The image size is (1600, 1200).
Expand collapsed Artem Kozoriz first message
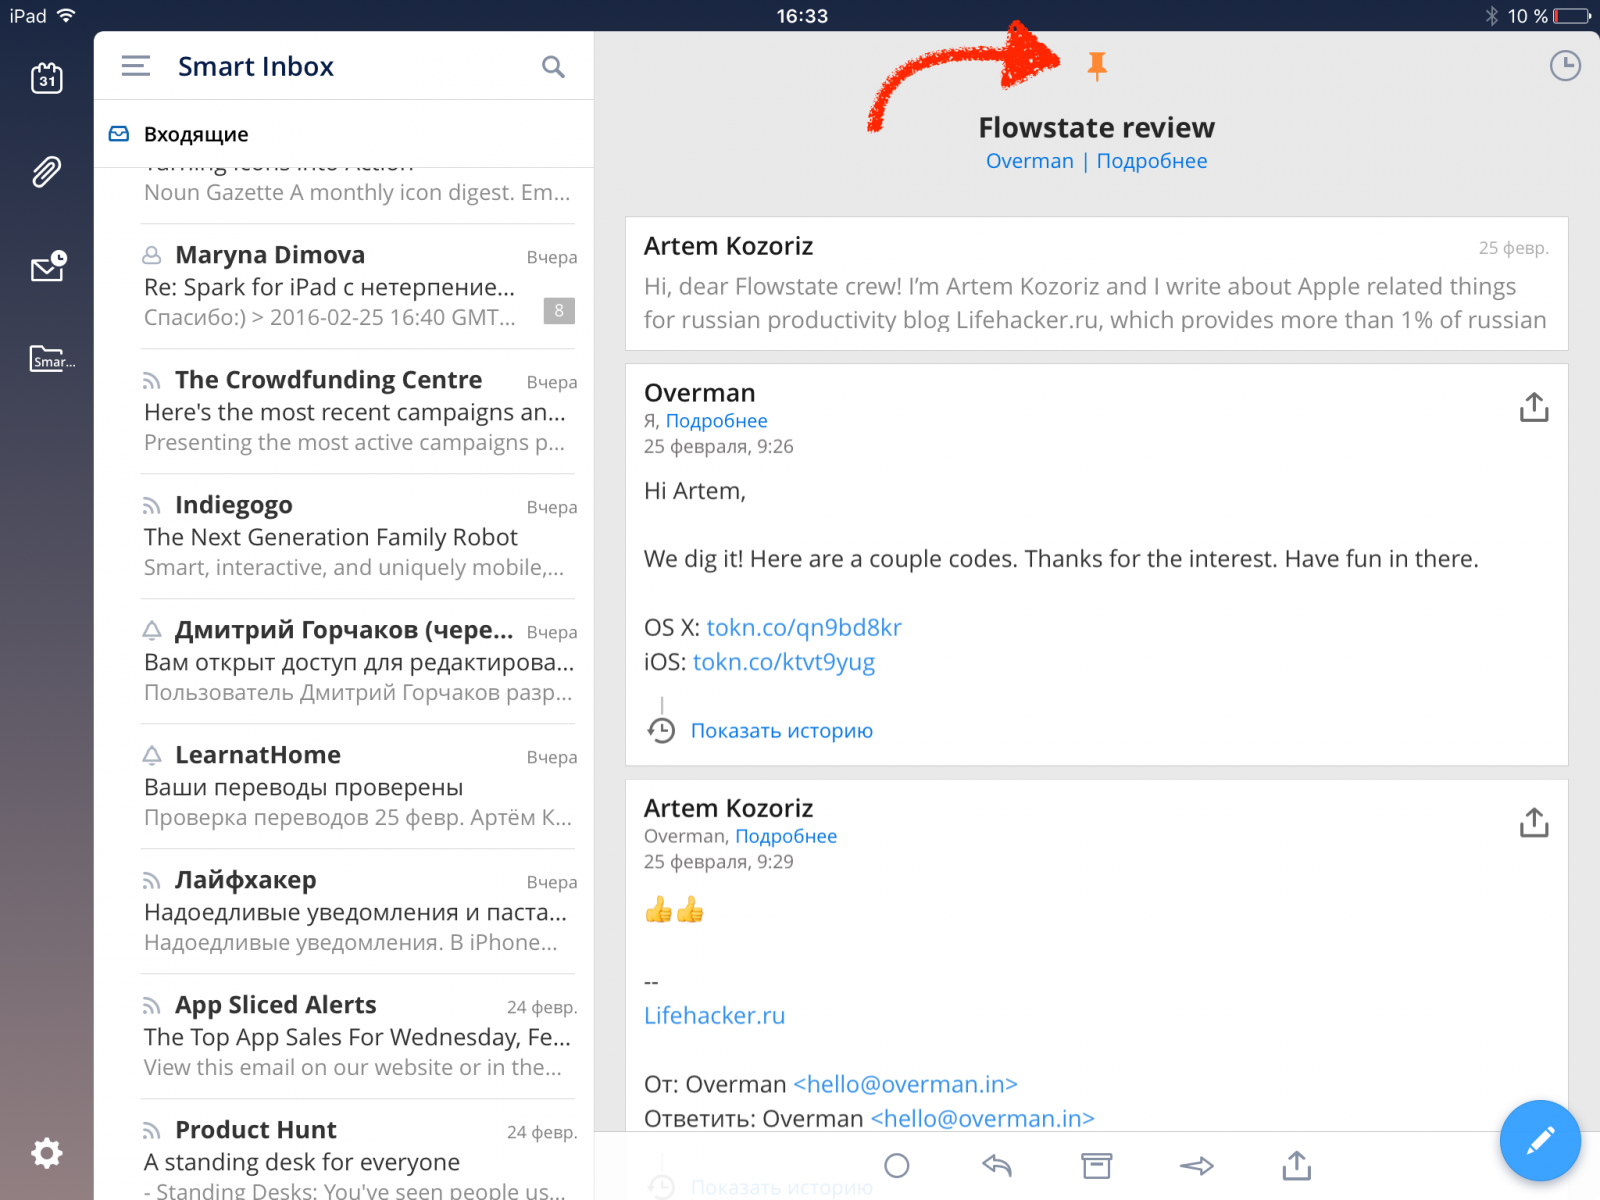[x=1096, y=284]
